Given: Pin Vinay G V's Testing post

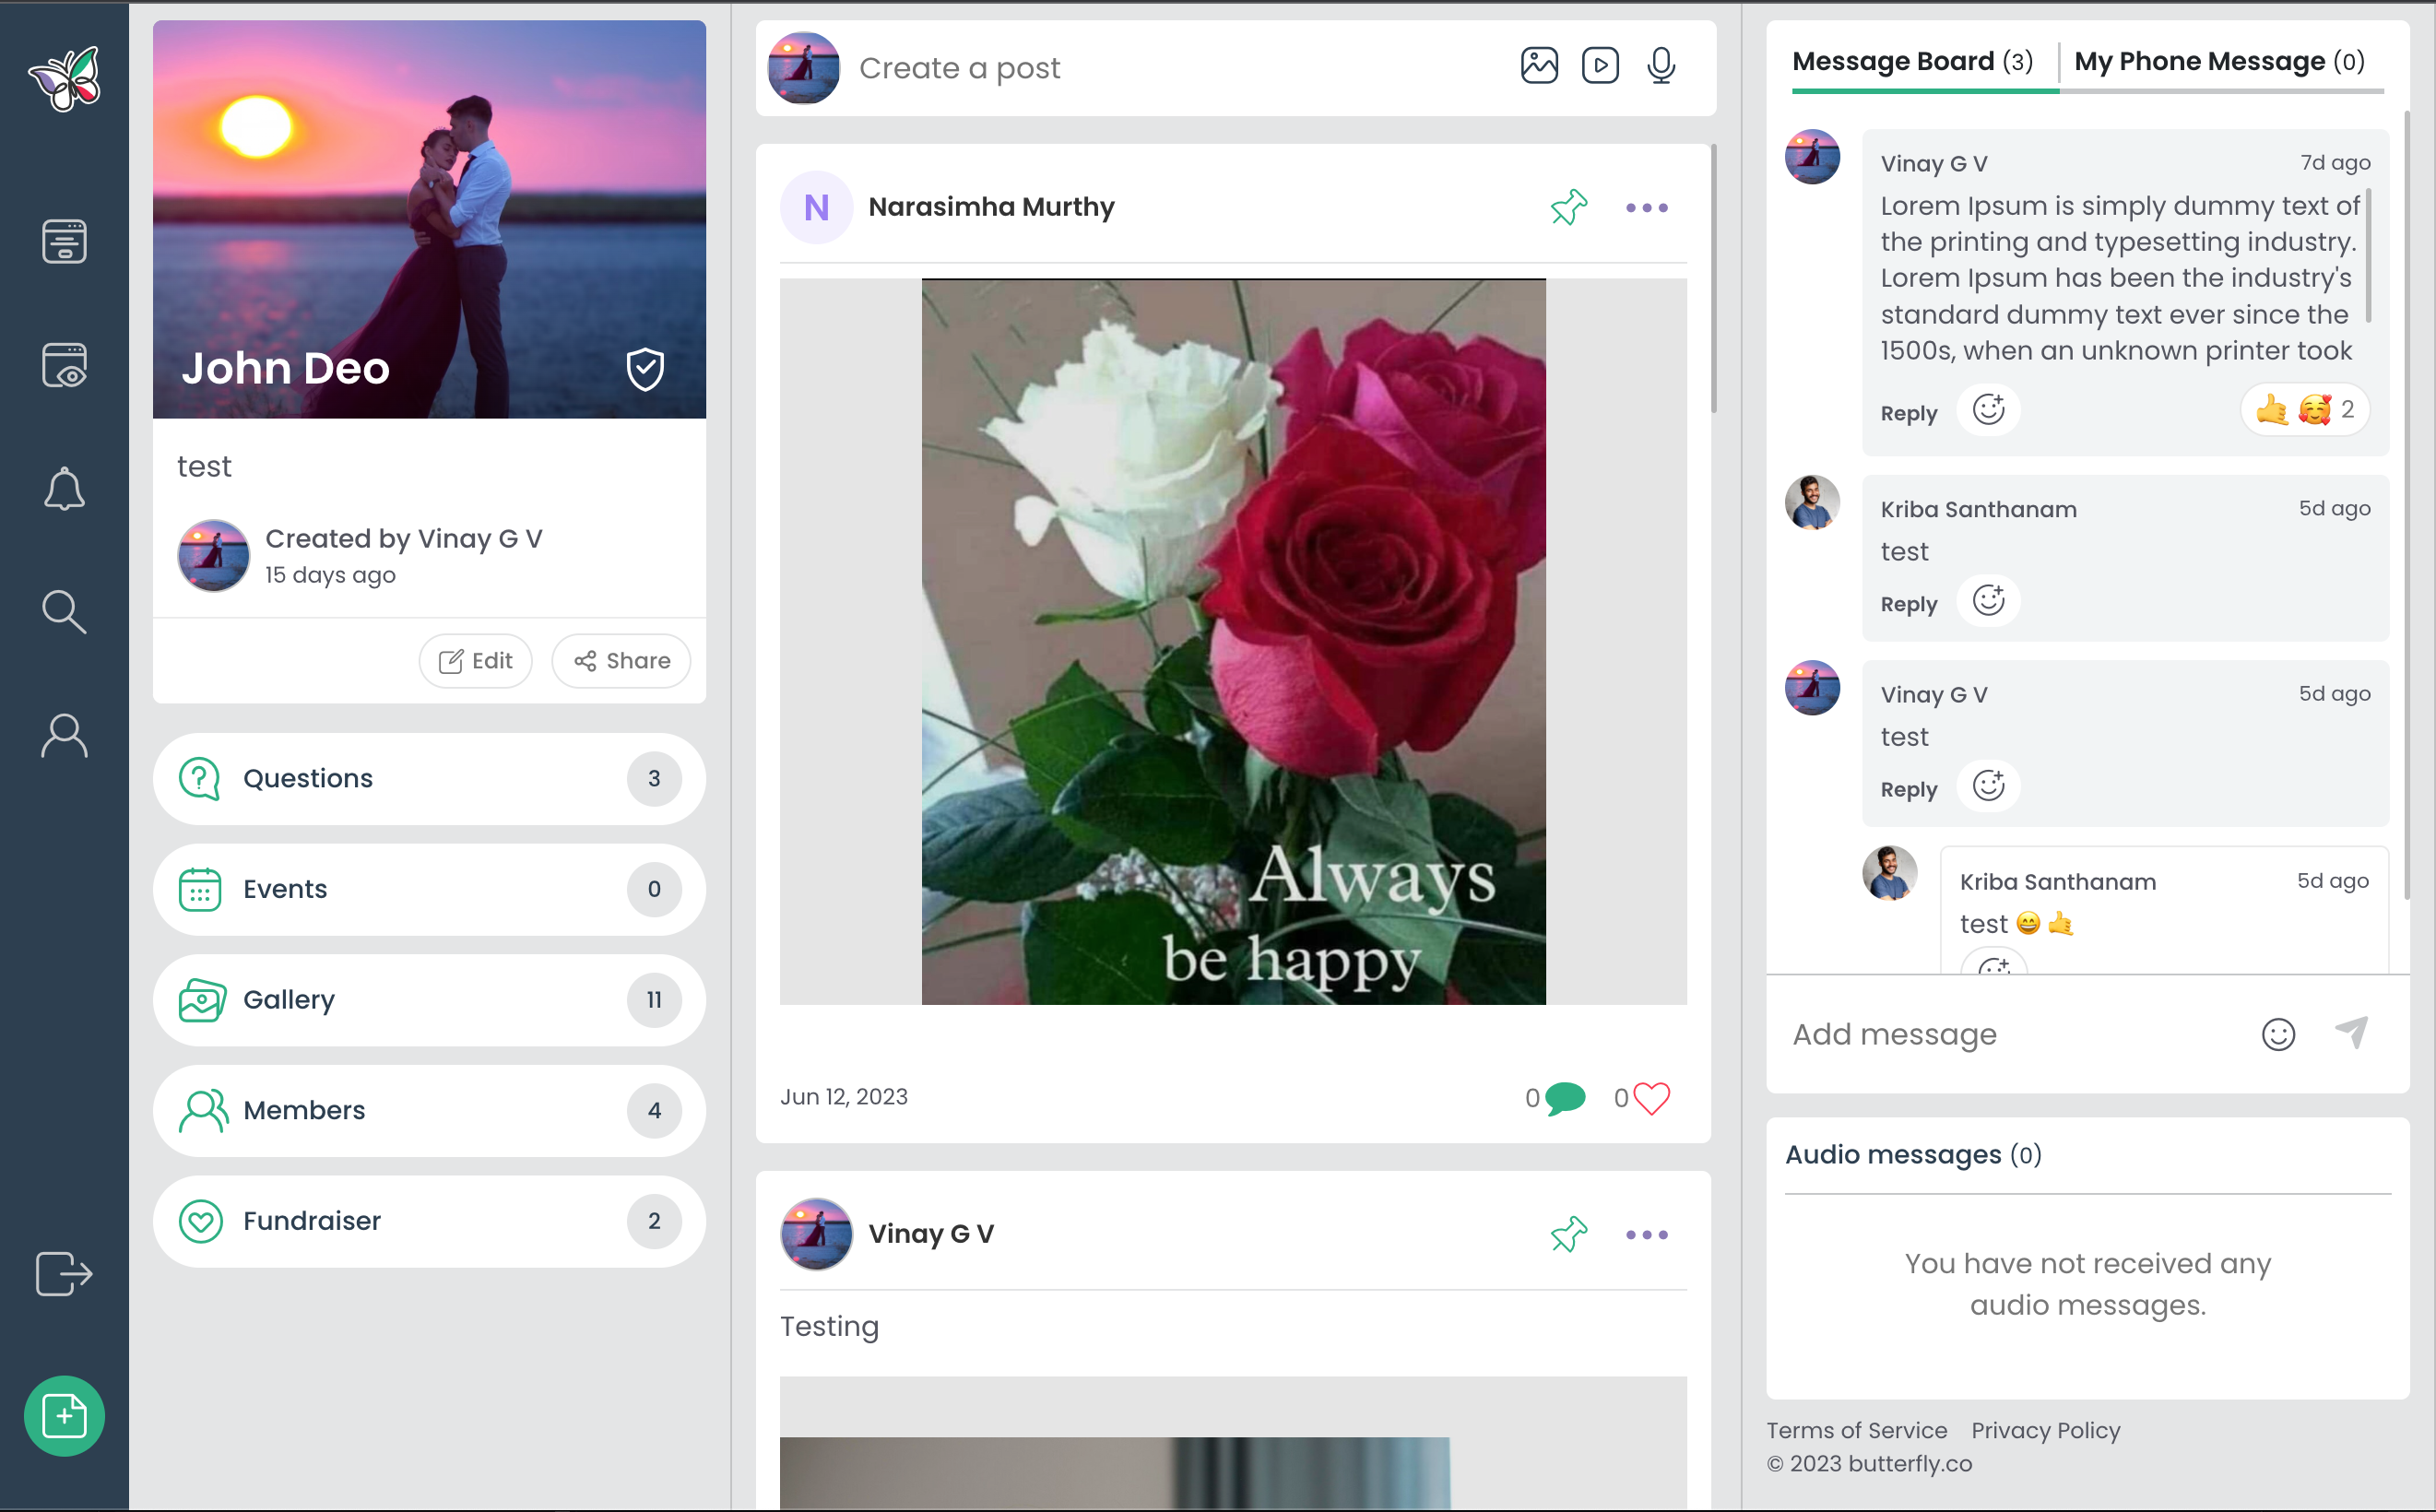Looking at the screenshot, I should (x=1568, y=1234).
